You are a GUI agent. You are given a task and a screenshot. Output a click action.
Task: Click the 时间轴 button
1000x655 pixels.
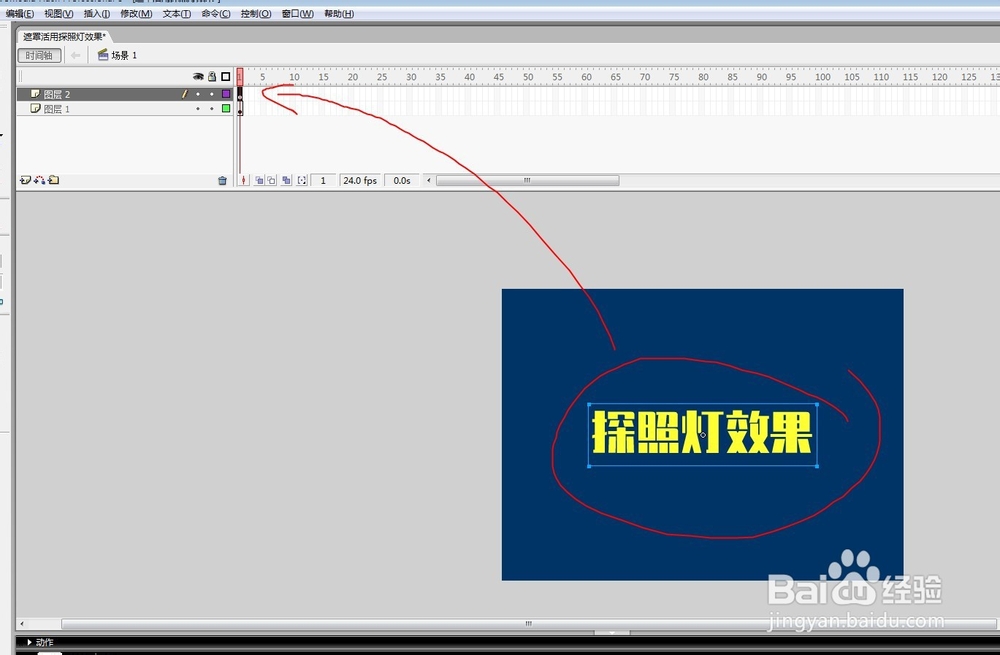pyautogui.click(x=38, y=55)
